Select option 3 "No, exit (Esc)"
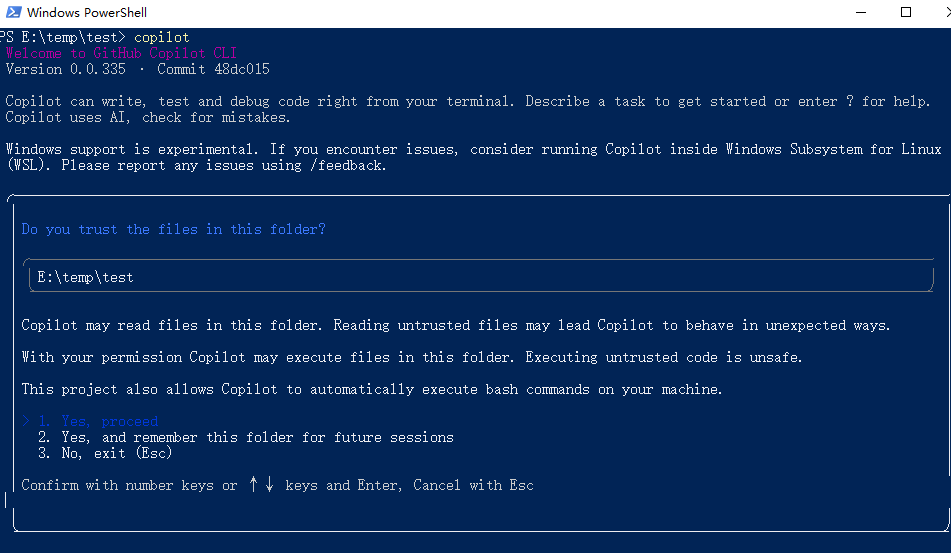951x553 pixels. (x=105, y=453)
